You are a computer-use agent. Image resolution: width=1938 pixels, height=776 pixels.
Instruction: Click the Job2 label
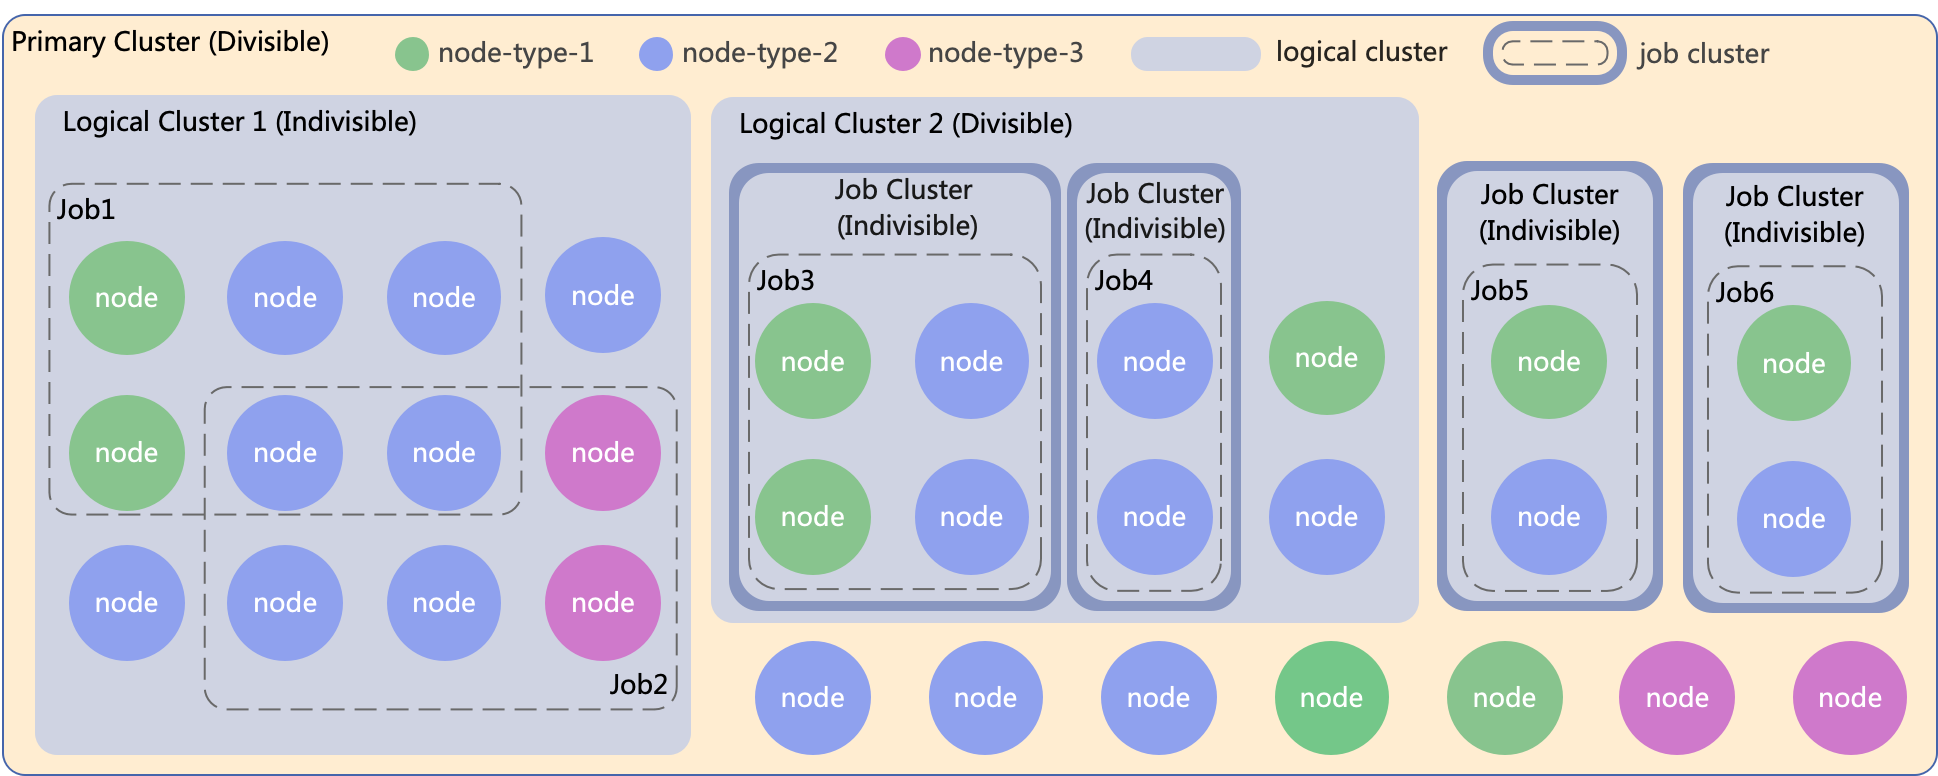pos(638,684)
